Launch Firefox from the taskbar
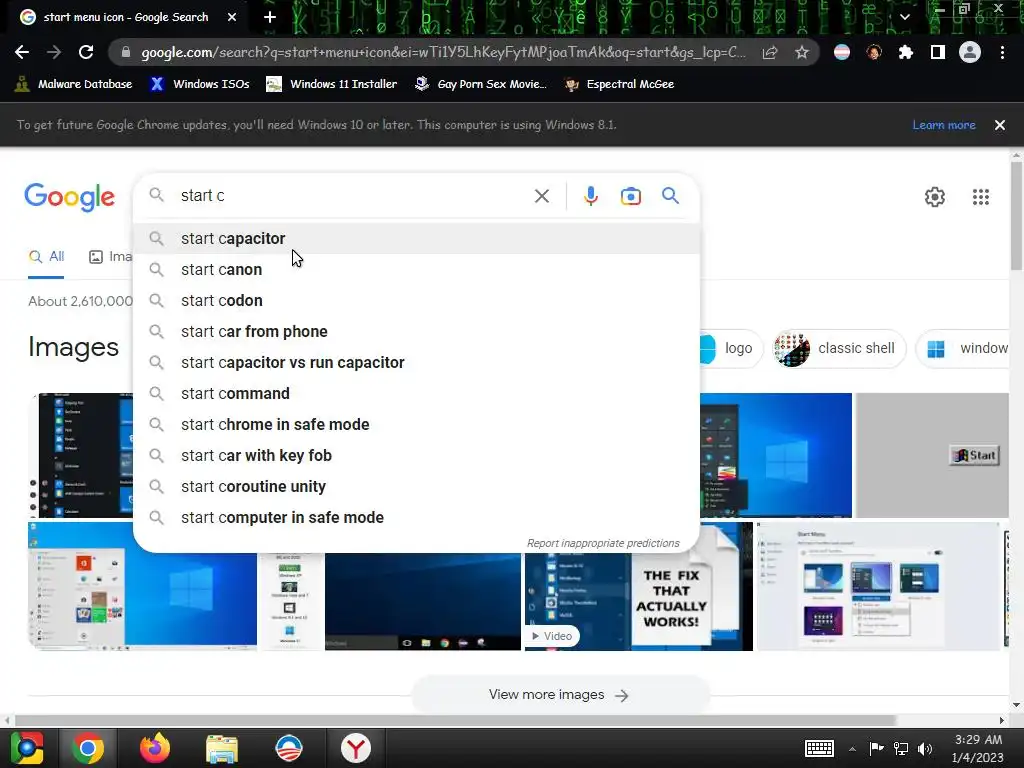This screenshot has width=1024, height=768. tap(155, 748)
